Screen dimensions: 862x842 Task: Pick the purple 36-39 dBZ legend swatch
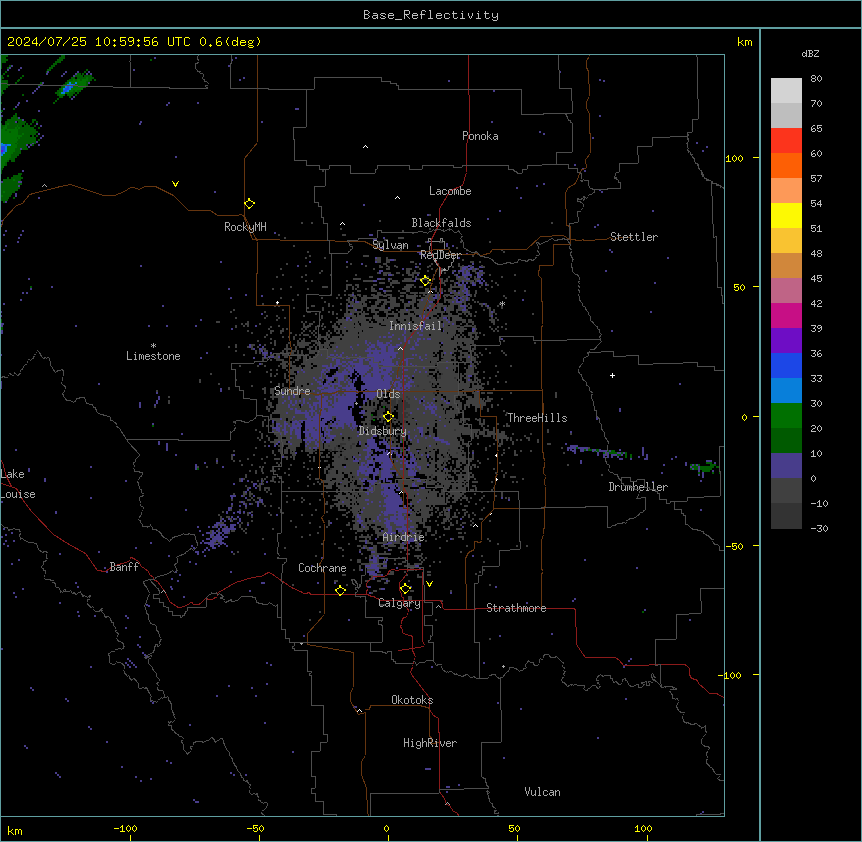pos(786,341)
